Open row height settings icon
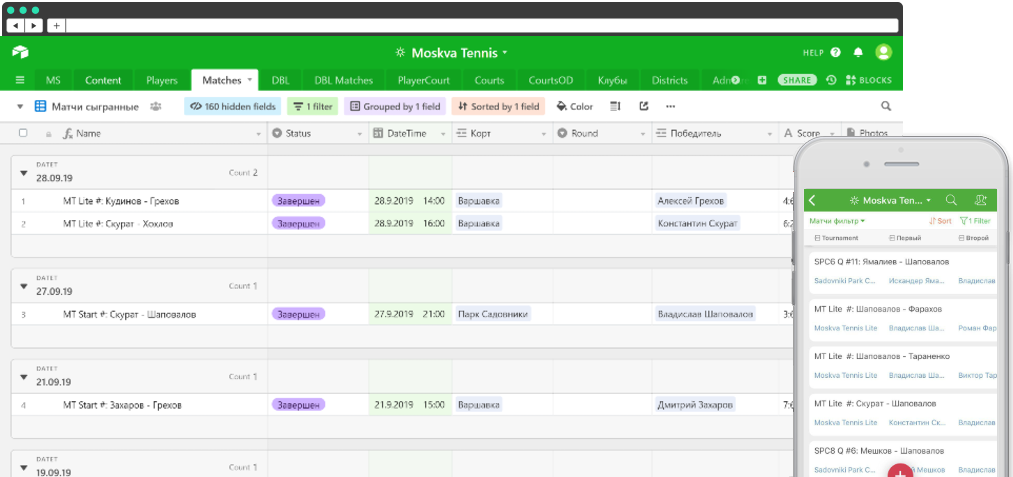Image resolution: width=1013 pixels, height=477 pixels. tap(615, 107)
